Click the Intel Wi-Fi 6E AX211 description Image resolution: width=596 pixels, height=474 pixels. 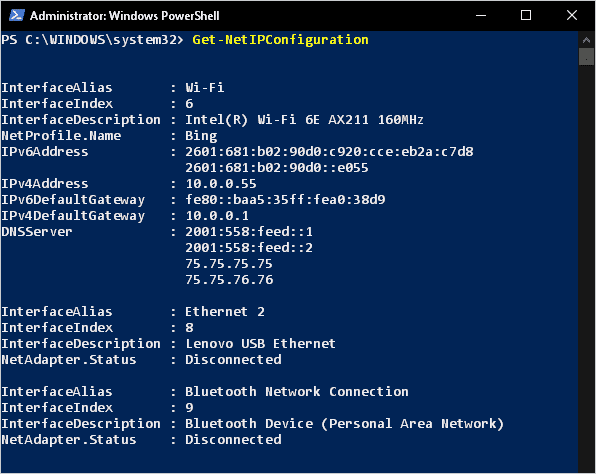click(304, 120)
